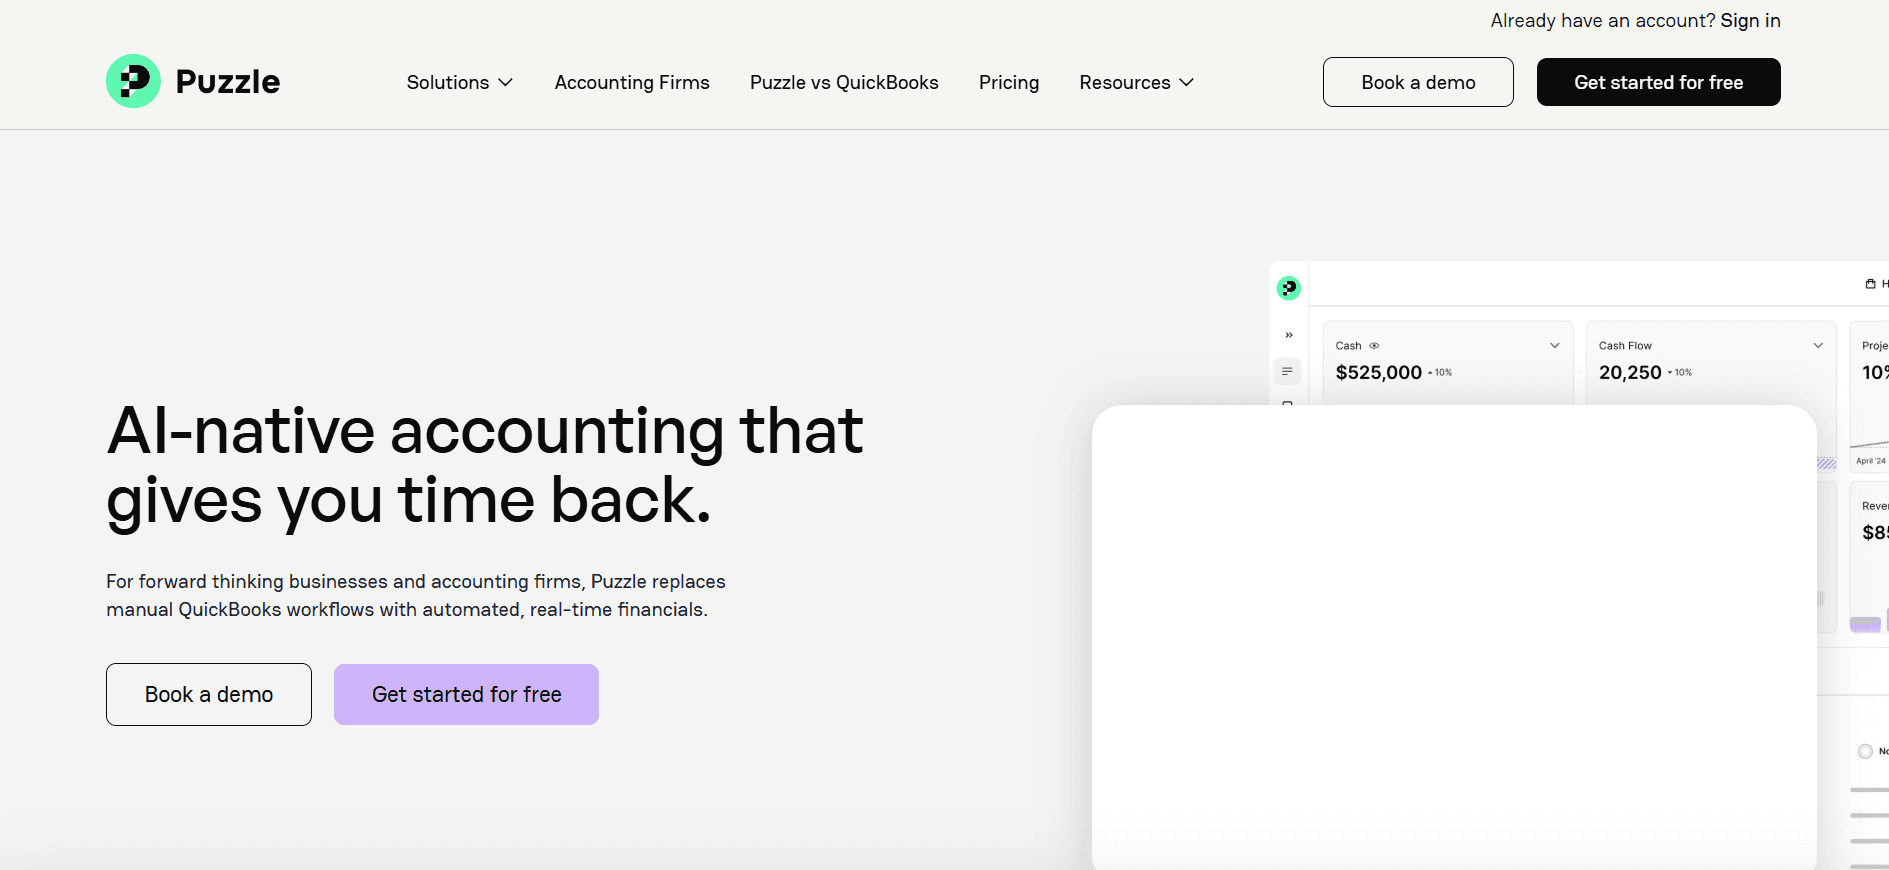The width and height of the screenshot is (1889, 870).
Task: Open Puzzle vs QuickBooks page
Action: [x=844, y=82]
